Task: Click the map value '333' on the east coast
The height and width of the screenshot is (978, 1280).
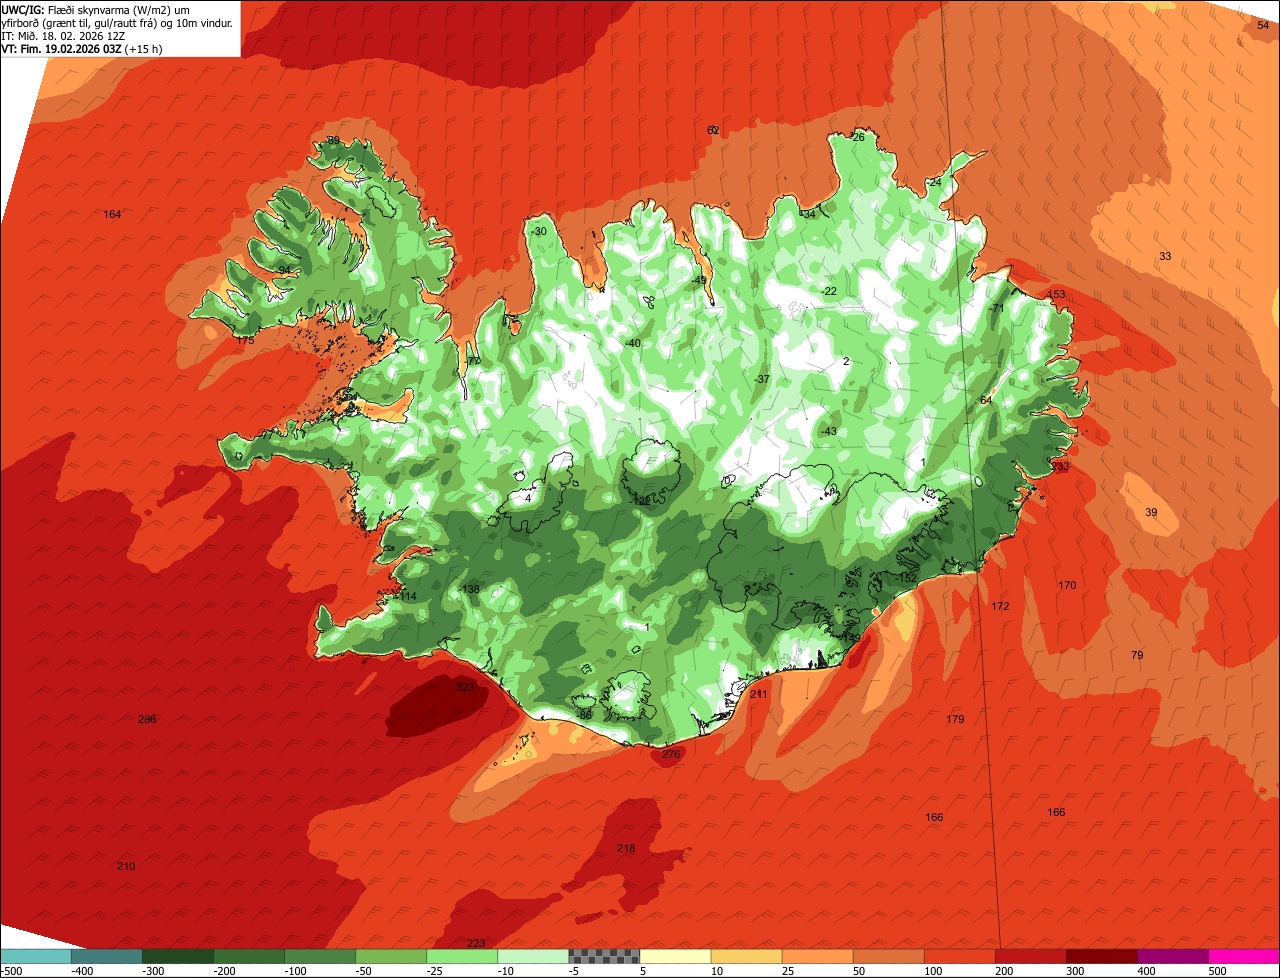Action: coord(1060,466)
